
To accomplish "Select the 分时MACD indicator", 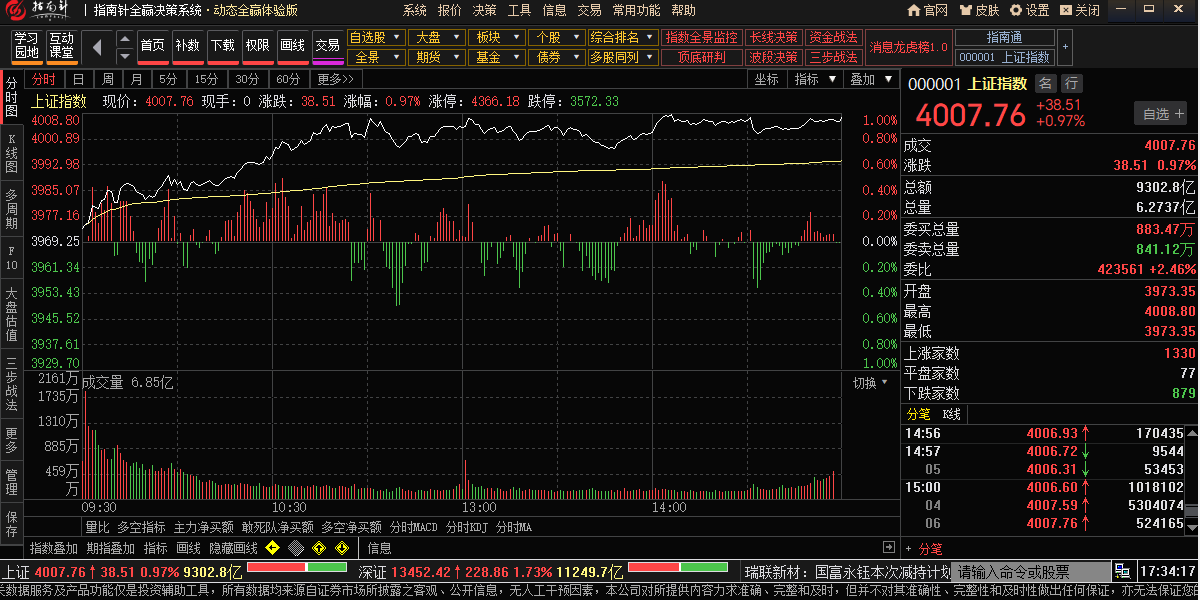I will click(x=414, y=527).
